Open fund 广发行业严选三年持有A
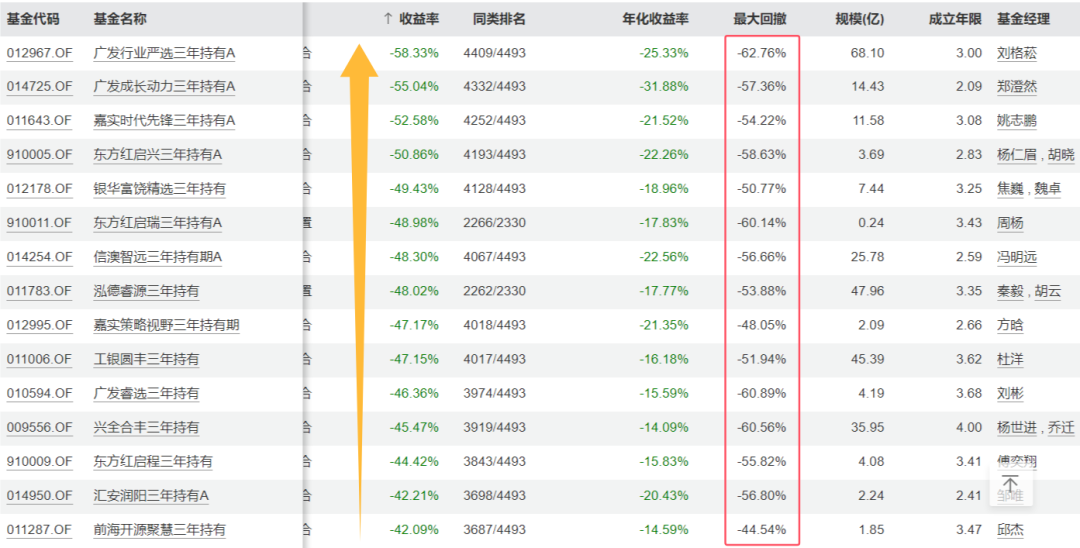The height and width of the screenshot is (548, 1080). 164,53
